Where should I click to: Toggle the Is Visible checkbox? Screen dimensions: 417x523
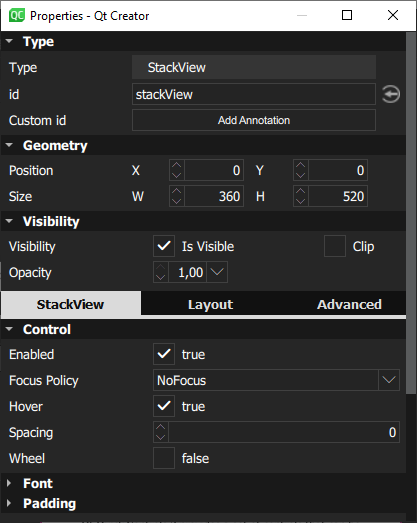[164, 246]
